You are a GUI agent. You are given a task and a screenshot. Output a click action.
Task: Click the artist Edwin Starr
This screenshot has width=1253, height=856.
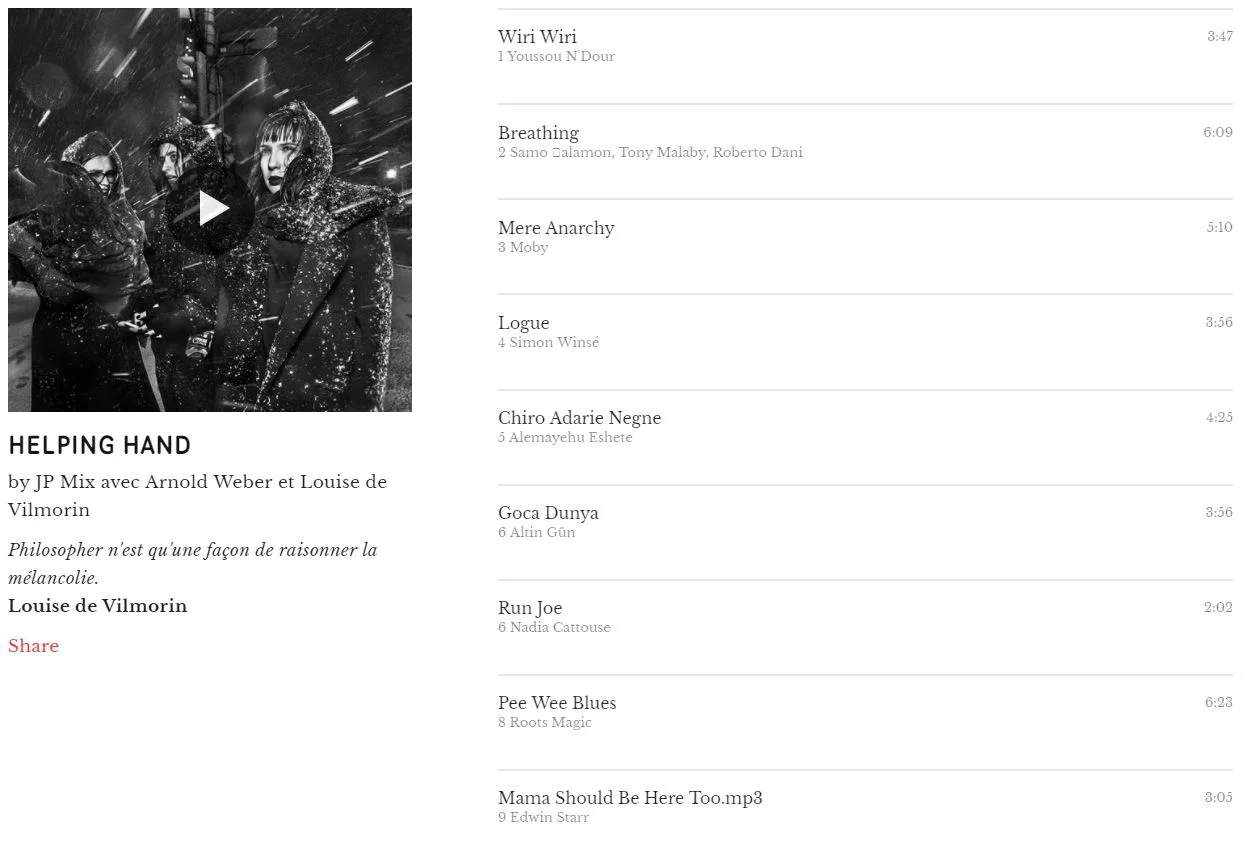click(549, 818)
